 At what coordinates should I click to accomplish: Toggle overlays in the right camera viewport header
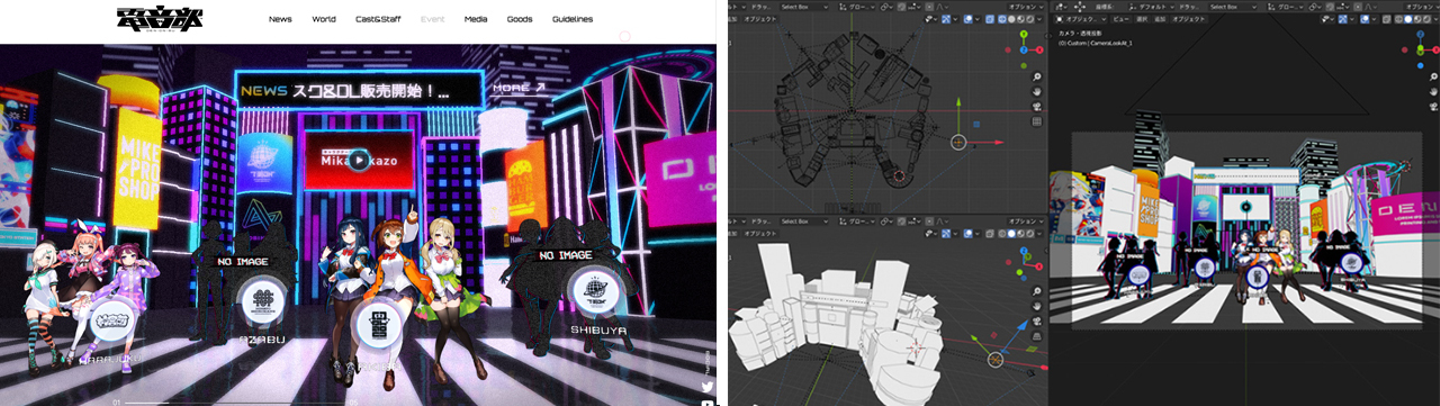coord(1365,19)
